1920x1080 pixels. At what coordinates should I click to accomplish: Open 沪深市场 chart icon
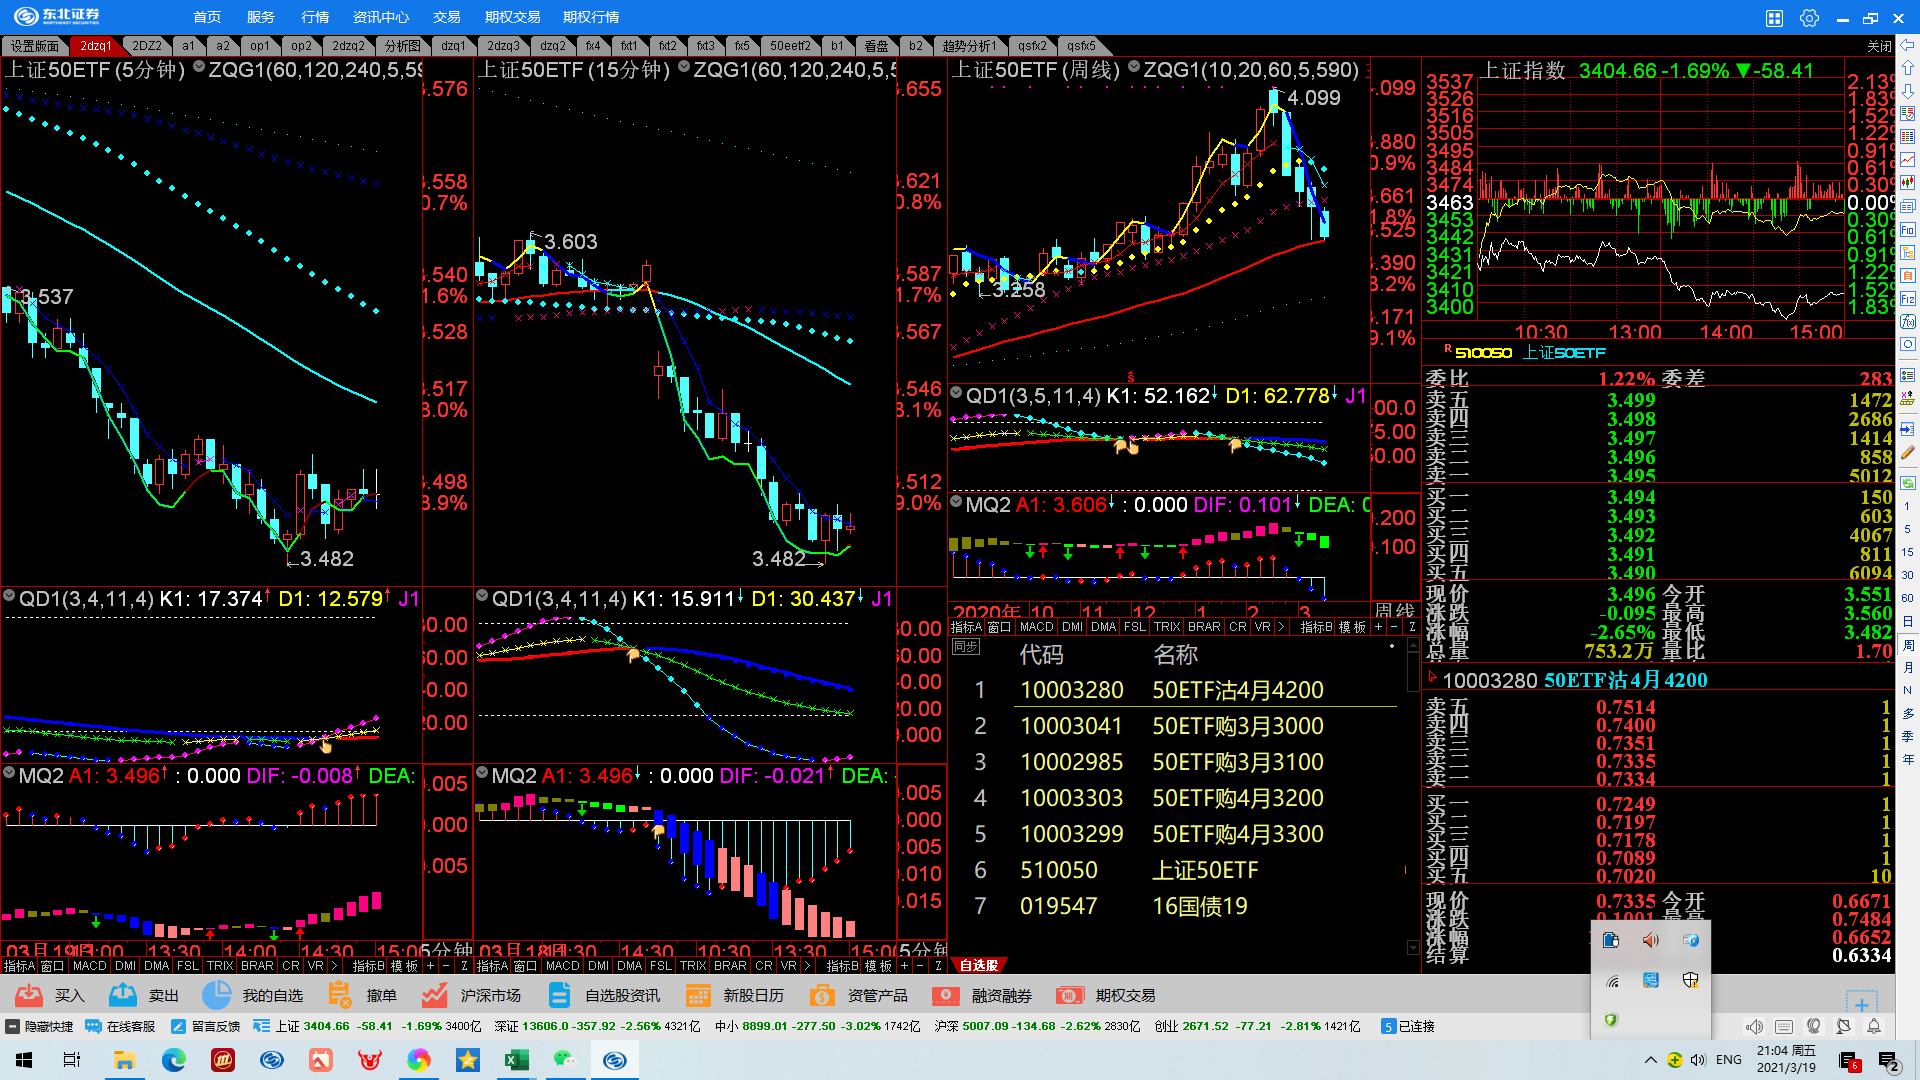(434, 995)
